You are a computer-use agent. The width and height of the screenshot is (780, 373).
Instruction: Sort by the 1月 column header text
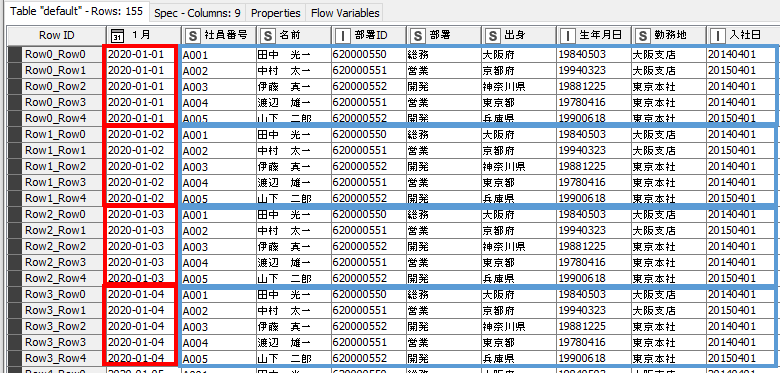[x=141, y=35]
